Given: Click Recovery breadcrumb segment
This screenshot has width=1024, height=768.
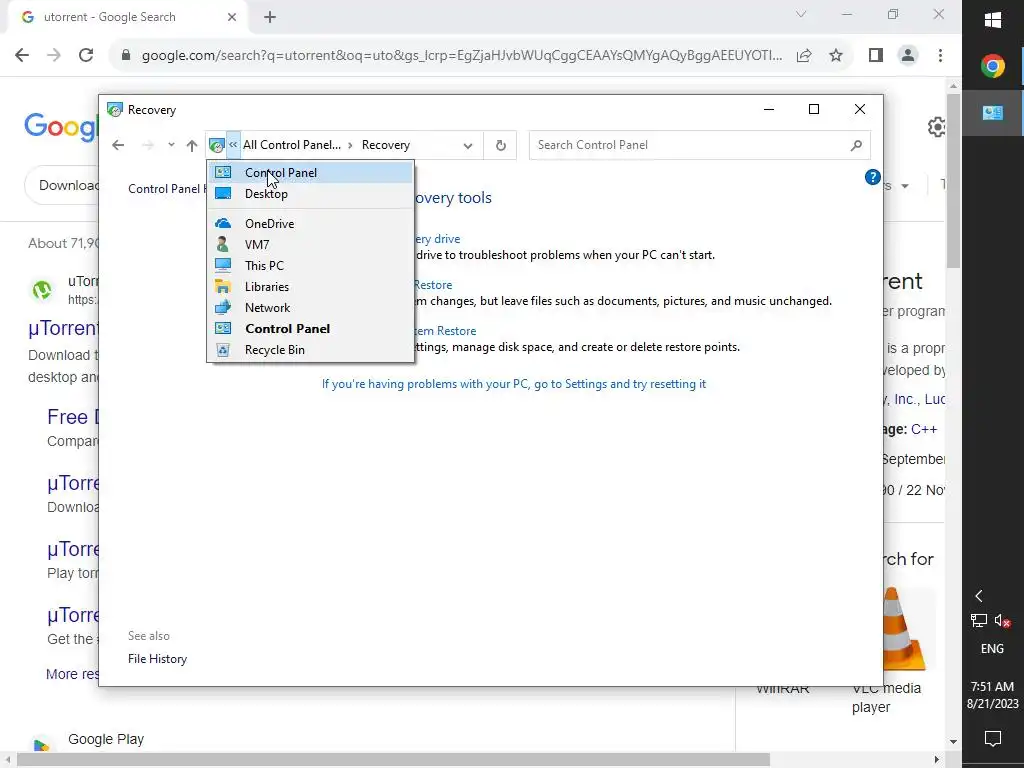Looking at the screenshot, I should [x=386, y=145].
